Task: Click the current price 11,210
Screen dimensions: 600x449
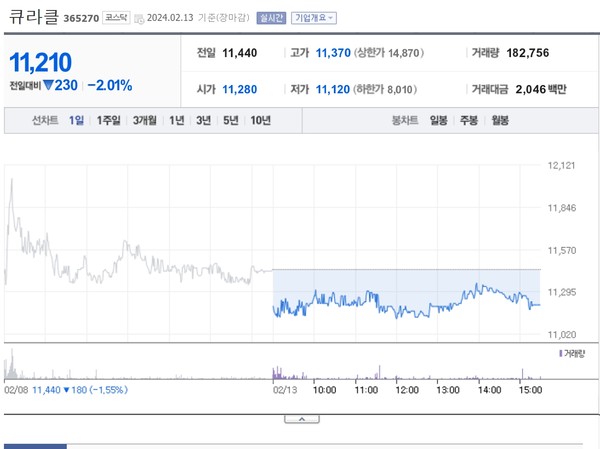Action: [x=41, y=62]
